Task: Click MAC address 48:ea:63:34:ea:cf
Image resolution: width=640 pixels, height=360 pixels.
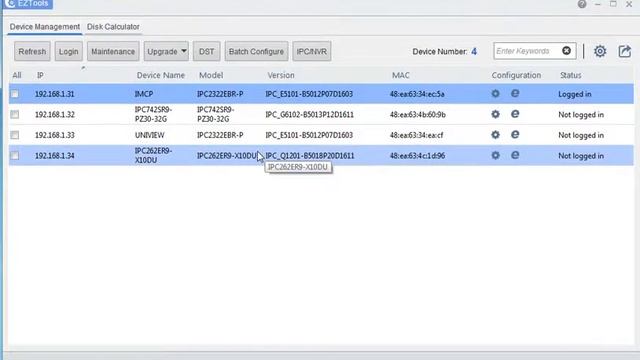Action: click(x=416, y=135)
